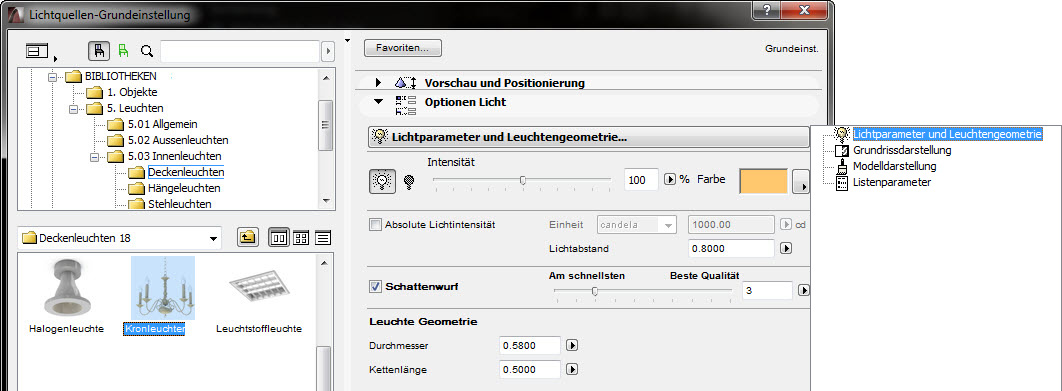The image size is (1062, 391).
Task: Select the black chair library filter icon
Action: coord(99,50)
